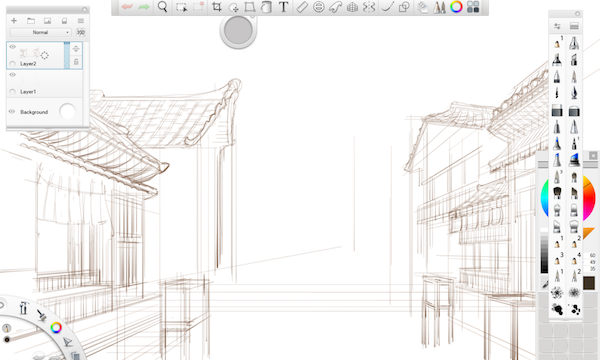Open the layer panel menu icon
This screenshot has height=360, width=600.
pyautogui.click(x=81, y=21)
